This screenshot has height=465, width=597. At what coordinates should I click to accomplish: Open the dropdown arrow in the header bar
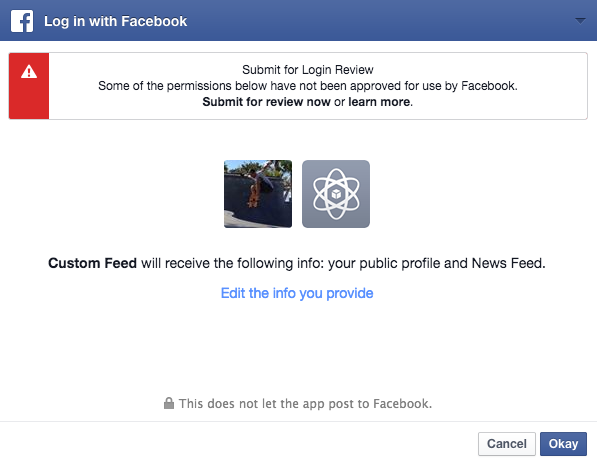point(580,21)
